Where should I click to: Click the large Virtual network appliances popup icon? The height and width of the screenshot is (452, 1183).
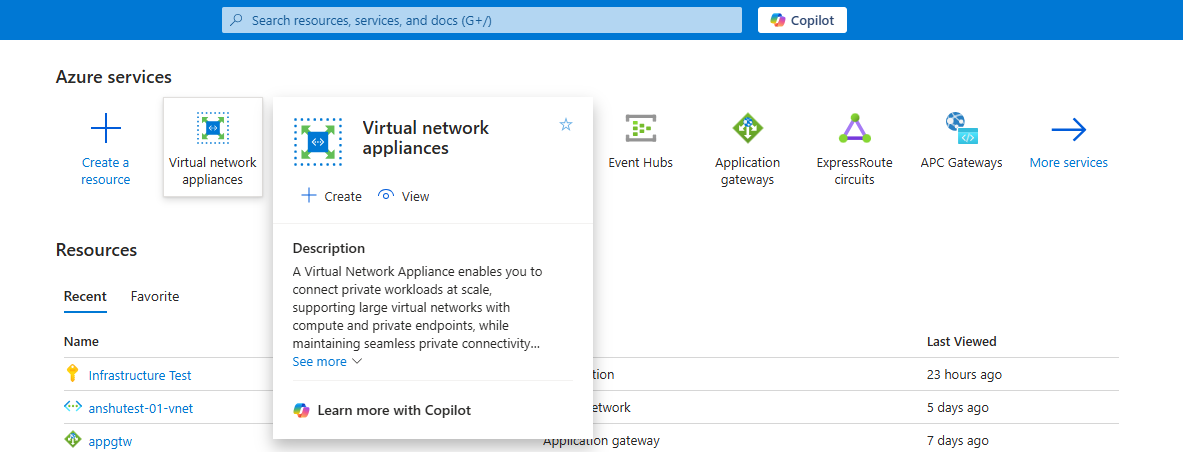pos(318,142)
